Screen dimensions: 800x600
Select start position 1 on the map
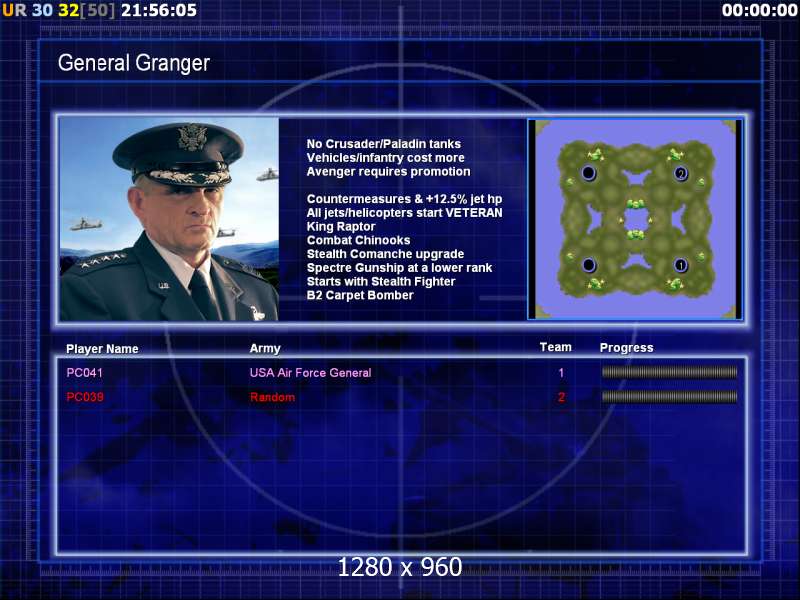click(x=681, y=265)
